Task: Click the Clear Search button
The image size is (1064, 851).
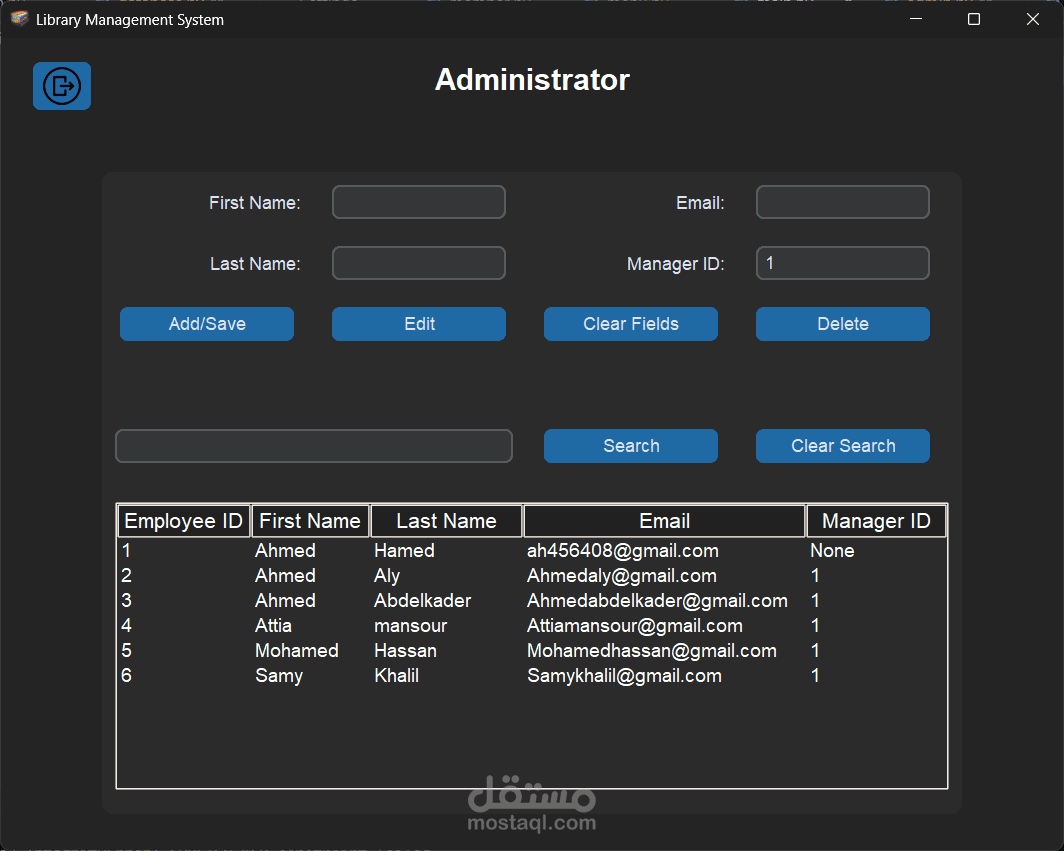Action: pos(843,446)
